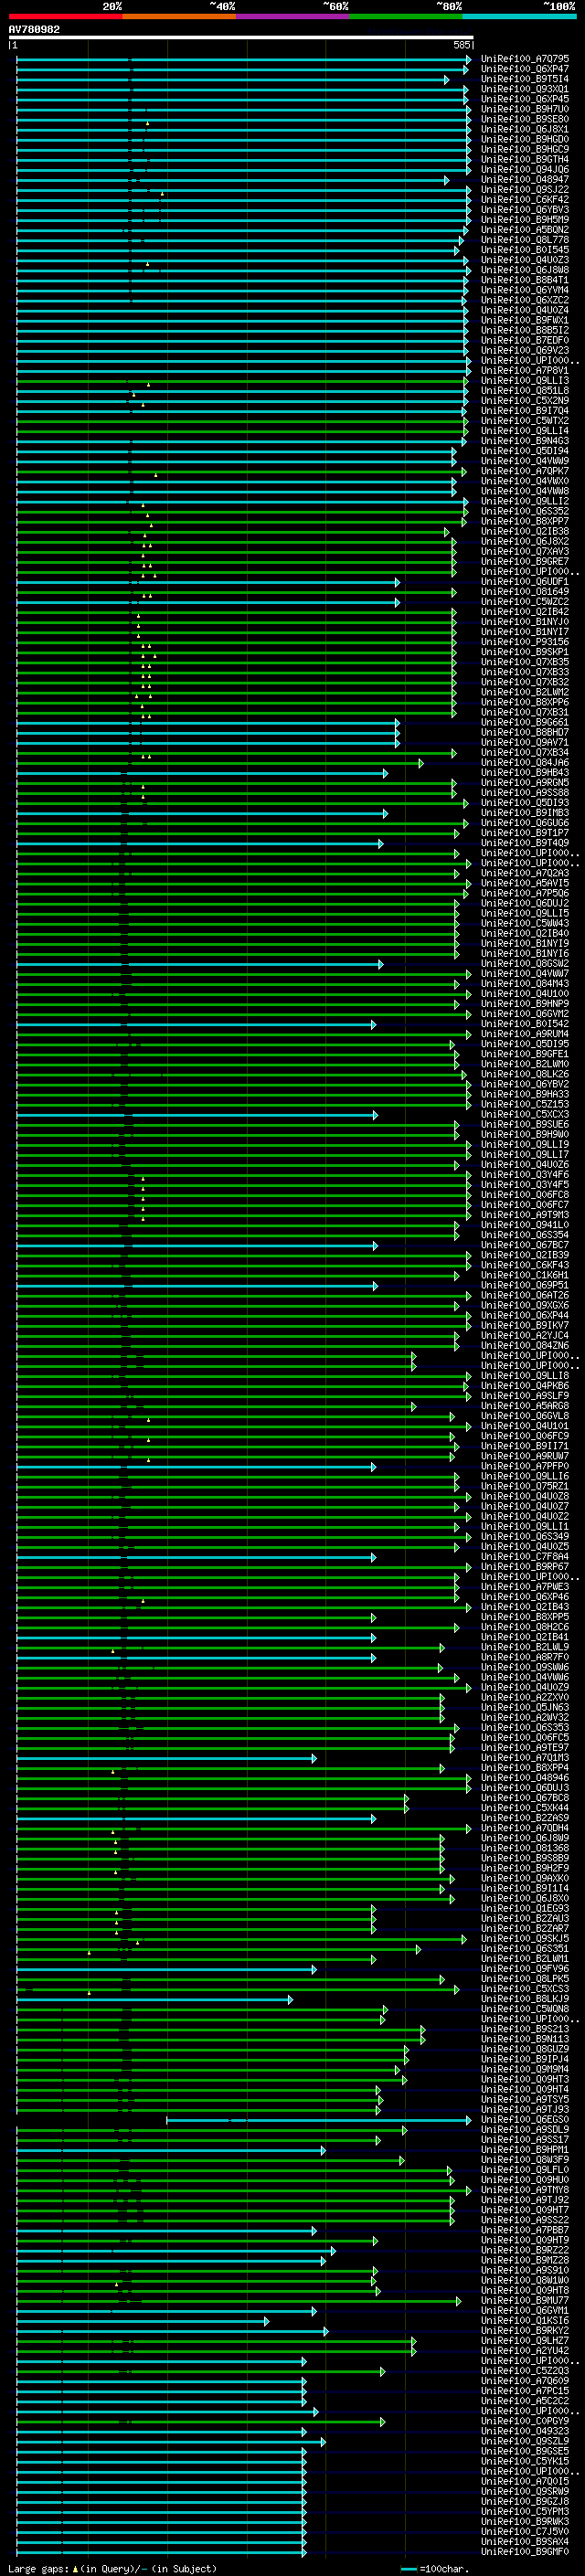
Task: Select hit UniRef100_A9T9M3
Action: (x=525, y=1215)
